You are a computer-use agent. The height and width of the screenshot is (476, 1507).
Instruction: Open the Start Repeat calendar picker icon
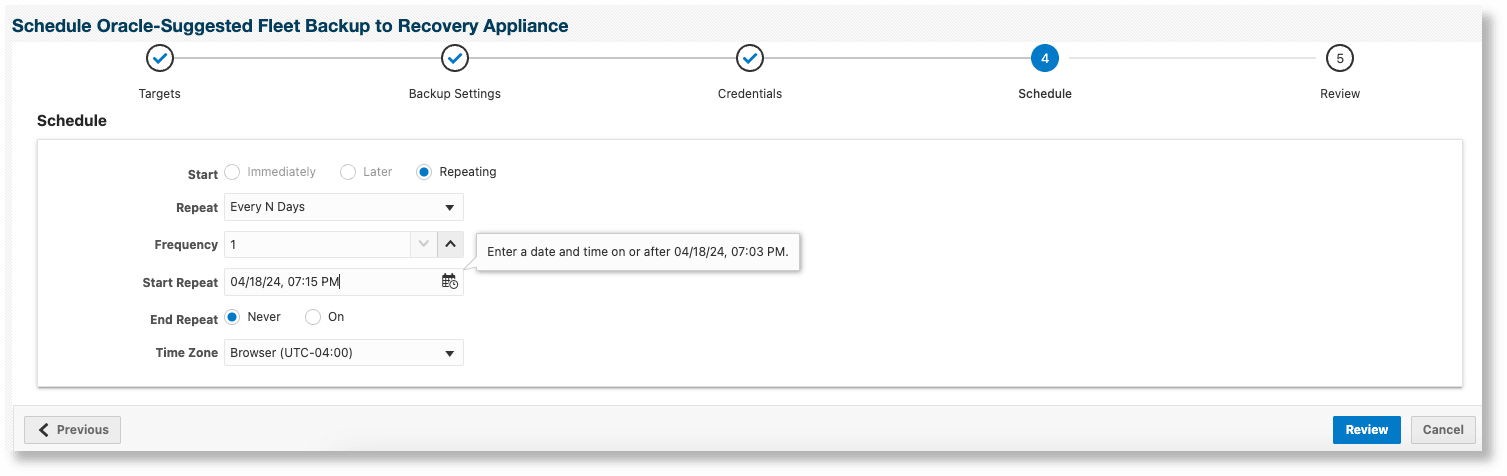pos(450,282)
